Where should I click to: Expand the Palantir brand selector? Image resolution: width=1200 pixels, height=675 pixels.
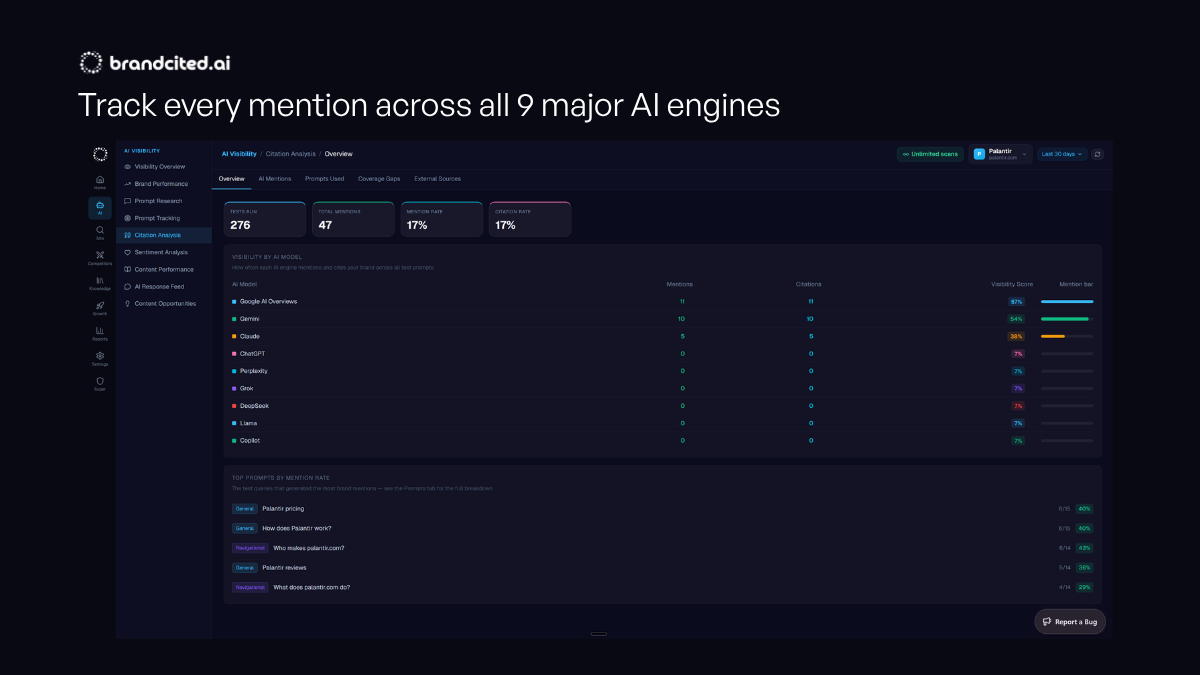click(1000, 154)
